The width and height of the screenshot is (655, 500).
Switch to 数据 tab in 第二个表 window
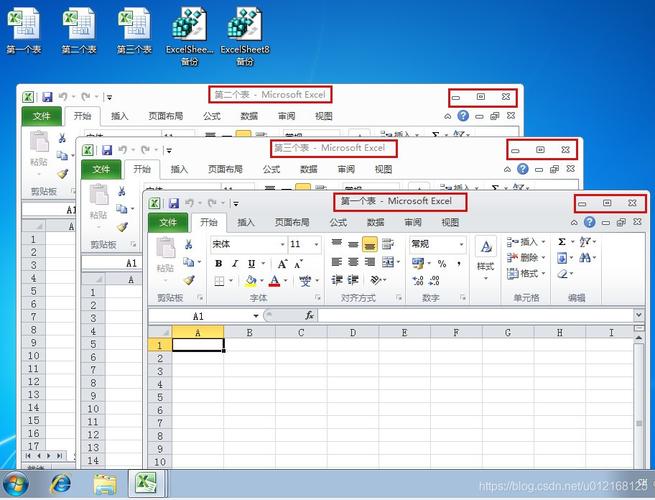249,117
